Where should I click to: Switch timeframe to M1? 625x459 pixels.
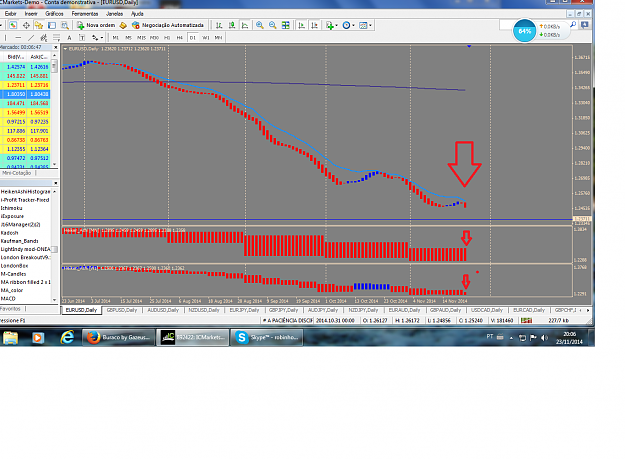(116, 37)
